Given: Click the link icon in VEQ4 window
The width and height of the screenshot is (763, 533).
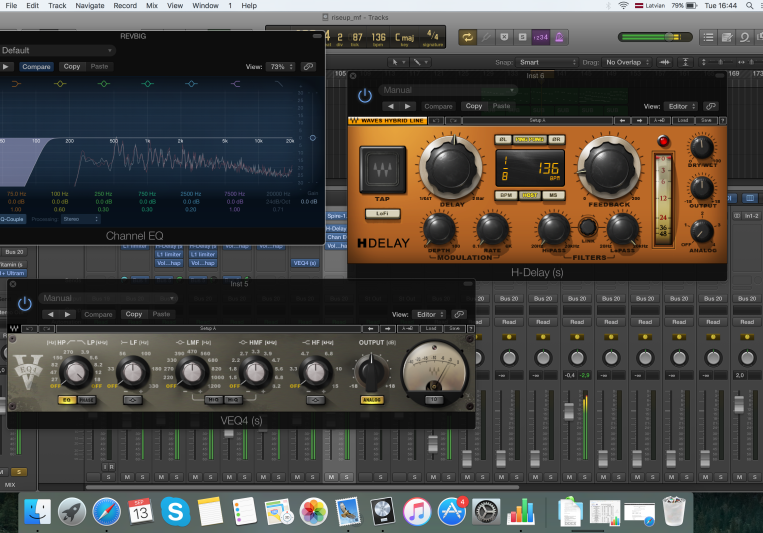Looking at the screenshot, I should [459, 314].
